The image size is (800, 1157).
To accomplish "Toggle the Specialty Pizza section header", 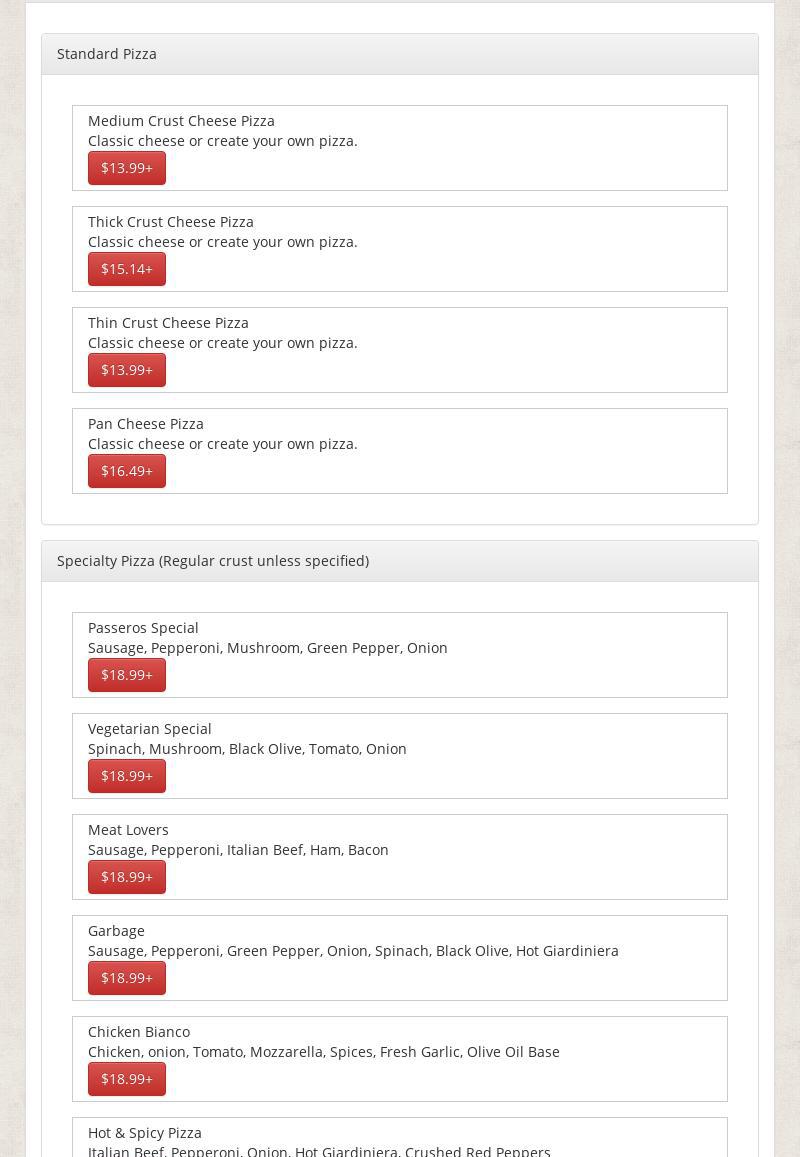I will pyautogui.click(x=213, y=561).
